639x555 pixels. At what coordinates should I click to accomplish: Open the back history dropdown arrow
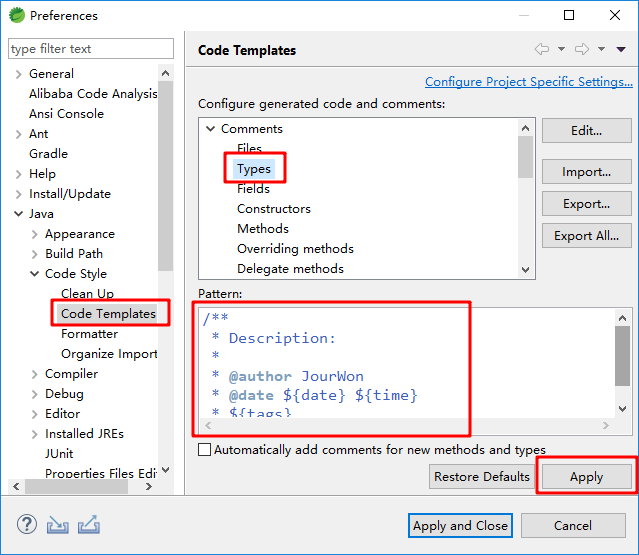pos(561,49)
